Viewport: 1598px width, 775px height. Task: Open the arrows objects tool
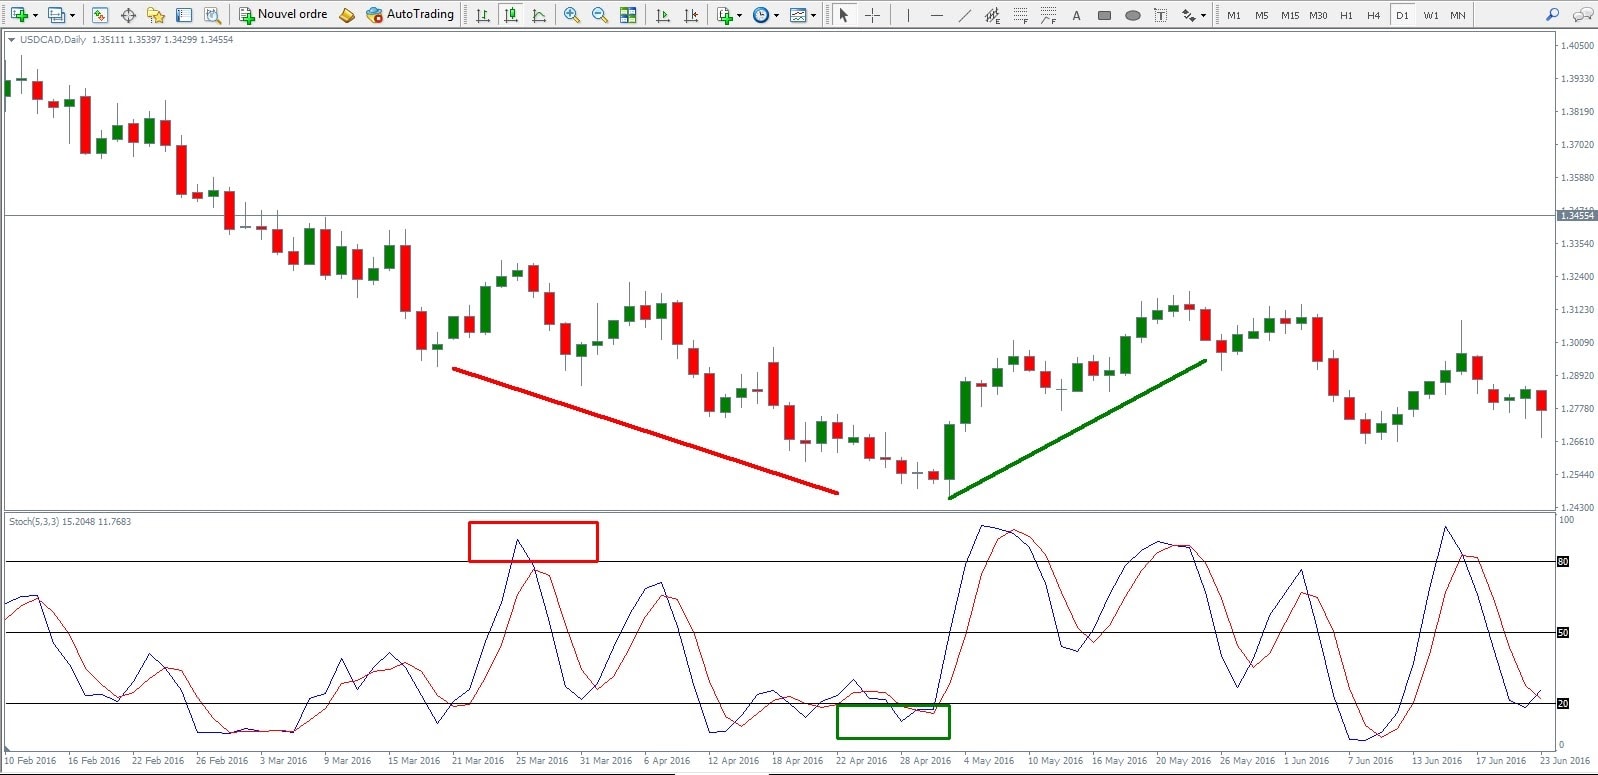(x=1188, y=15)
